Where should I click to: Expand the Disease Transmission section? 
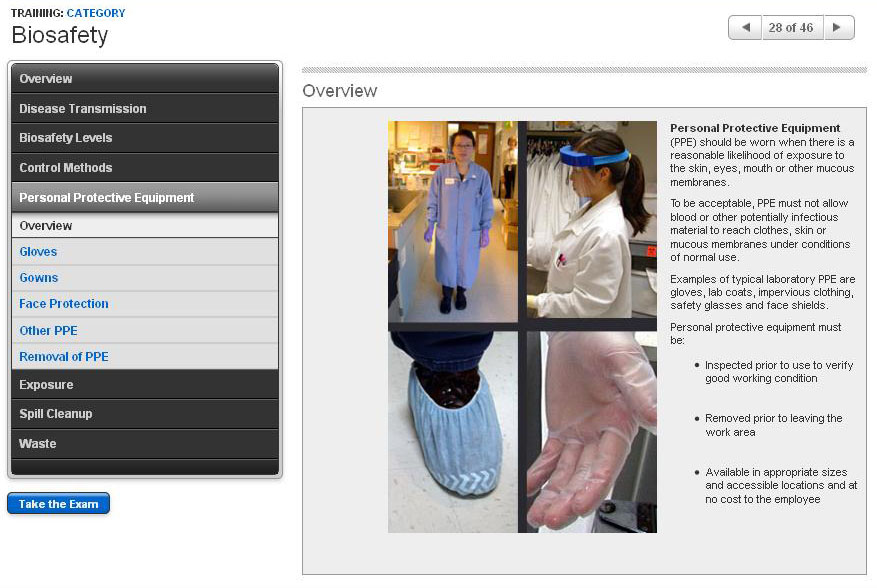coord(145,109)
